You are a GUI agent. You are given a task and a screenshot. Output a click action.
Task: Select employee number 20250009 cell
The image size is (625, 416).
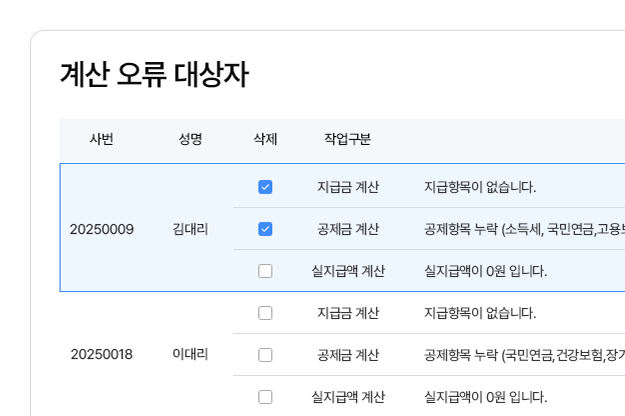tap(101, 229)
